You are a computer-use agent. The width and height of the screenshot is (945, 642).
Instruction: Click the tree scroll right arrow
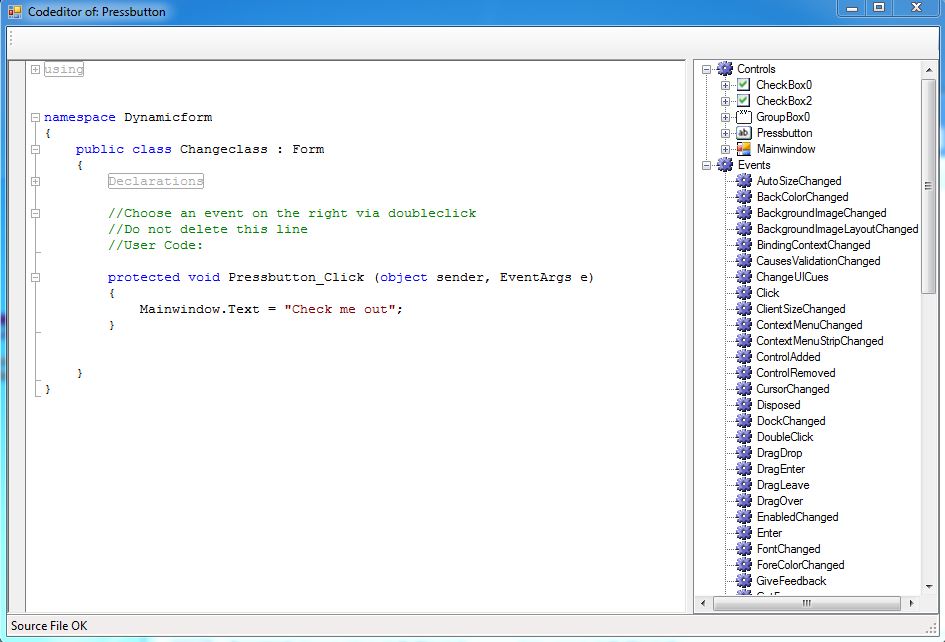pyautogui.click(x=911, y=603)
